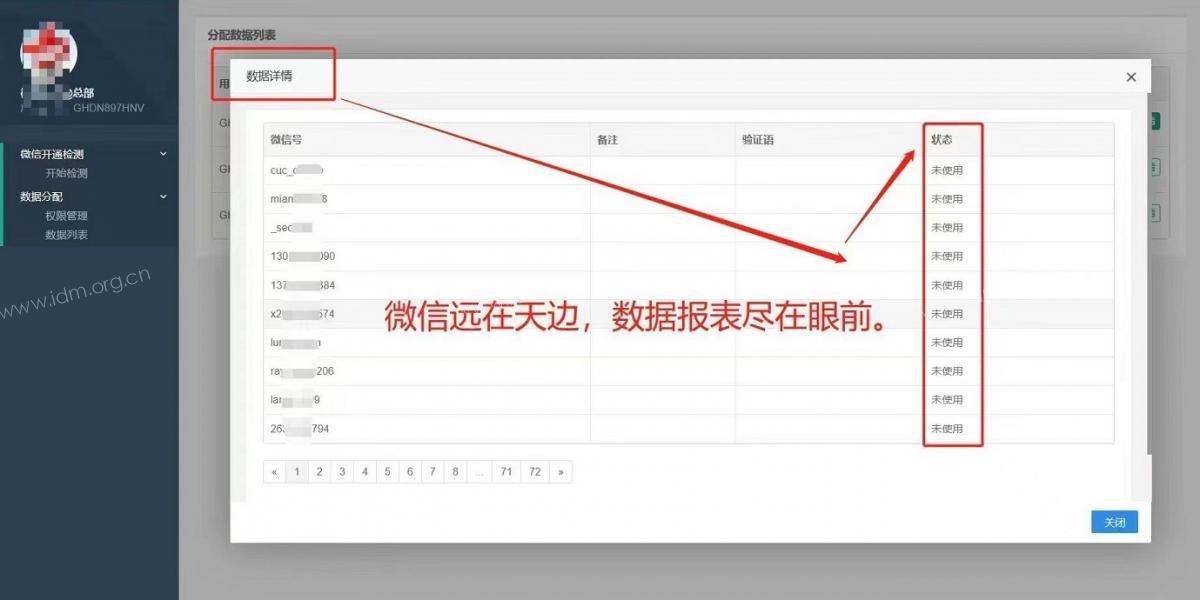Click the user avatar in the sidebar

pos(48,50)
